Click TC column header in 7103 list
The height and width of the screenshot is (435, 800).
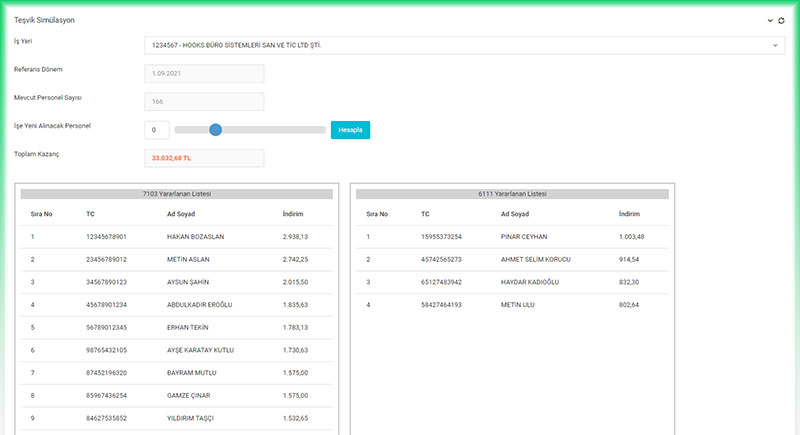click(x=91, y=214)
